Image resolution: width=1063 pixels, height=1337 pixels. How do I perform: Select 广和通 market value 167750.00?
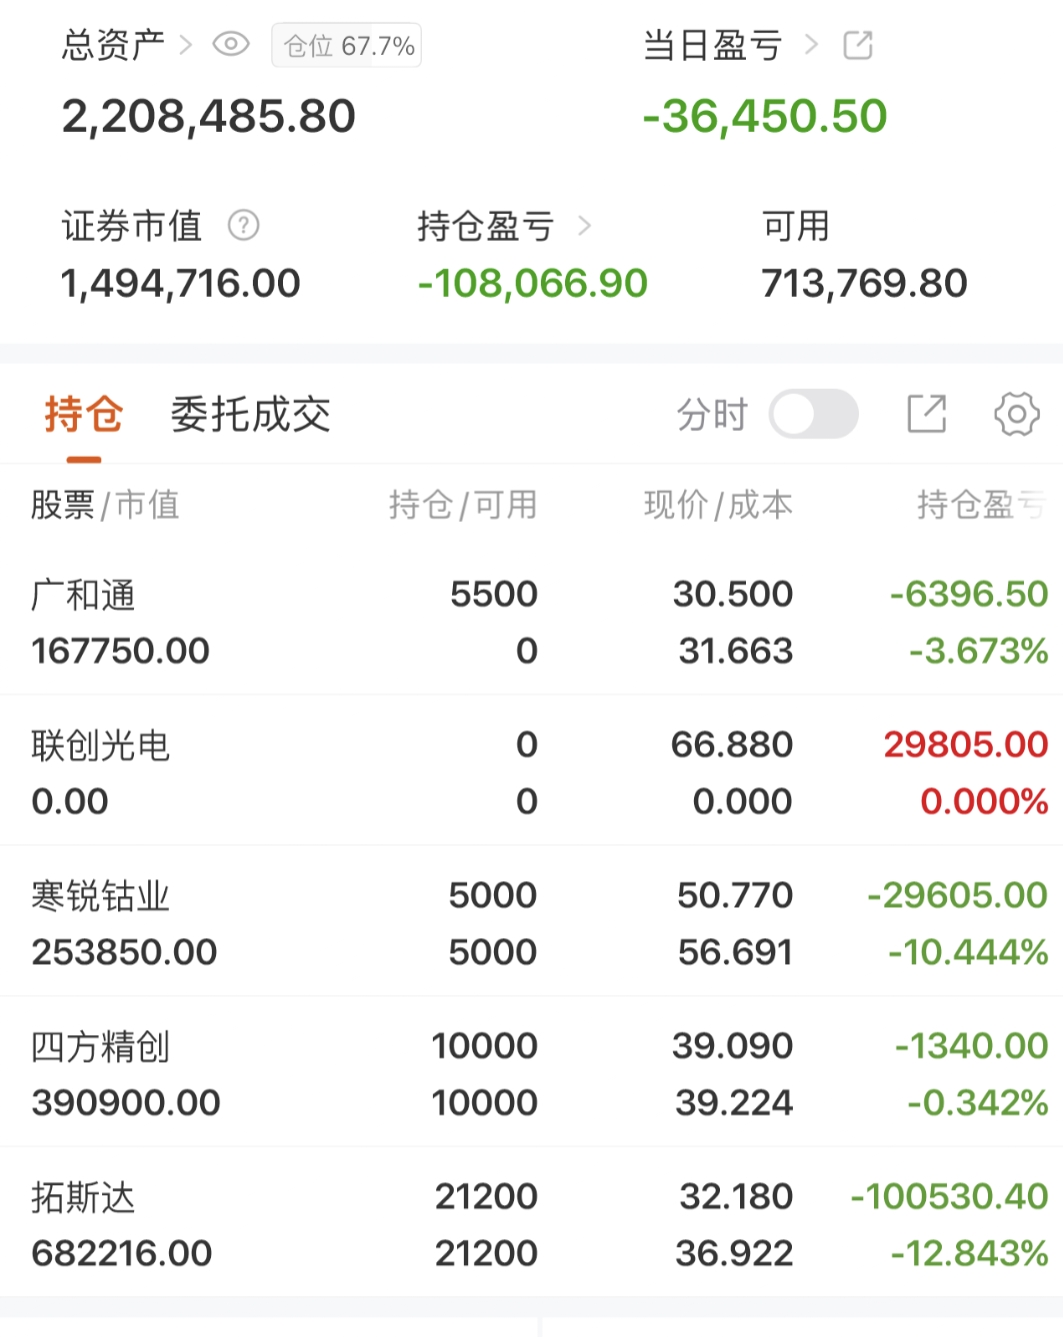pos(121,651)
